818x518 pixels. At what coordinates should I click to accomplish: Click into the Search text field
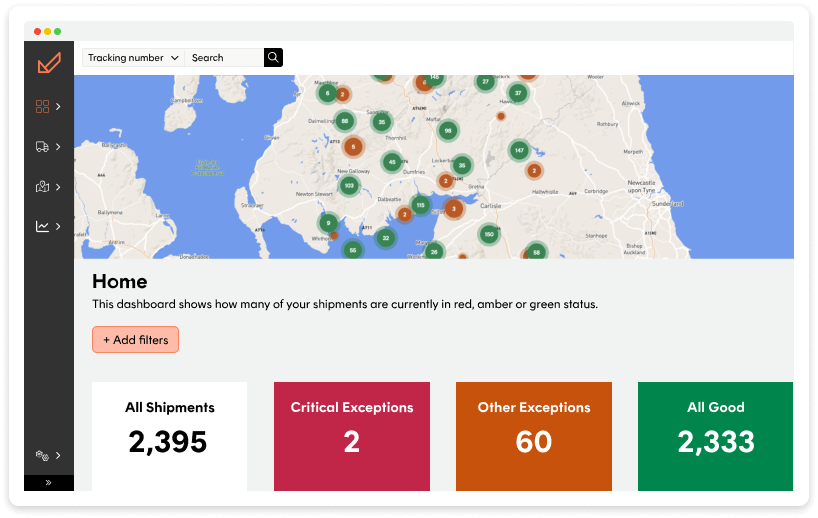click(x=224, y=57)
